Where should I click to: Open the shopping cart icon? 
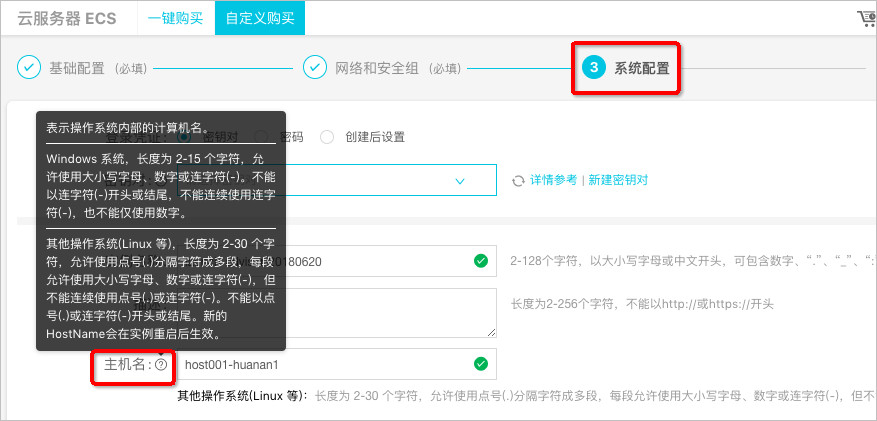pyautogui.click(x=868, y=18)
